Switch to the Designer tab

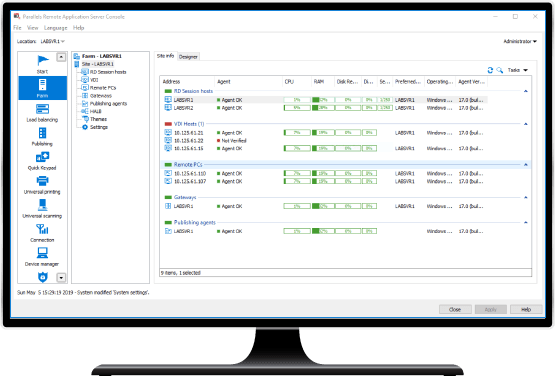click(x=188, y=57)
